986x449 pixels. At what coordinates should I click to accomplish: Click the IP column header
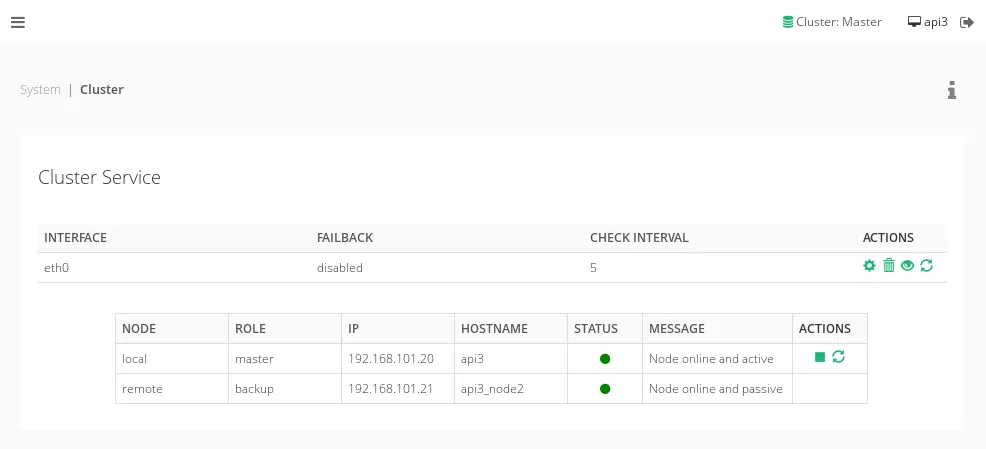tap(353, 328)
